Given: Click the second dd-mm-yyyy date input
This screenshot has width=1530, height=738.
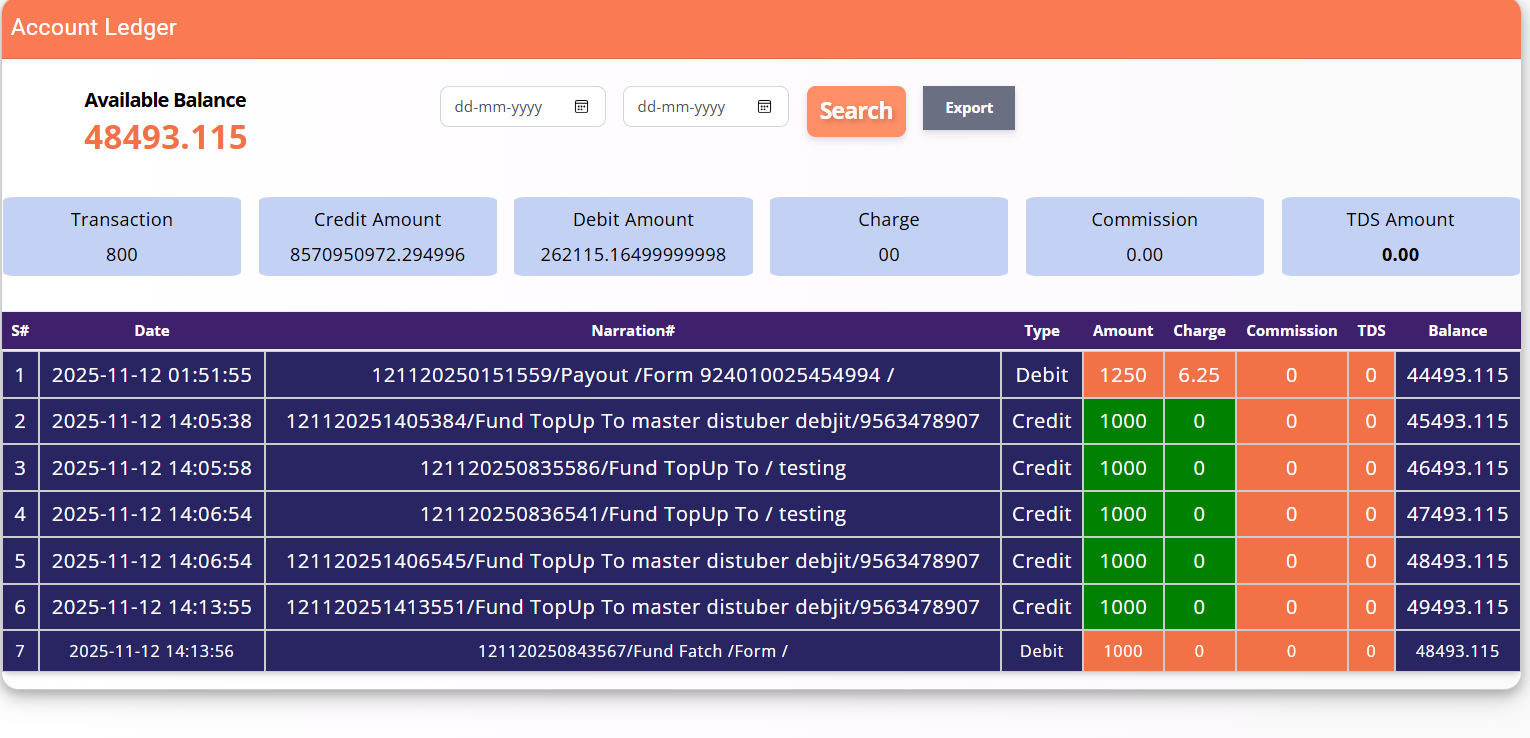Looking at the screenshot, I should pyautogui.click(x=690, y=107).
